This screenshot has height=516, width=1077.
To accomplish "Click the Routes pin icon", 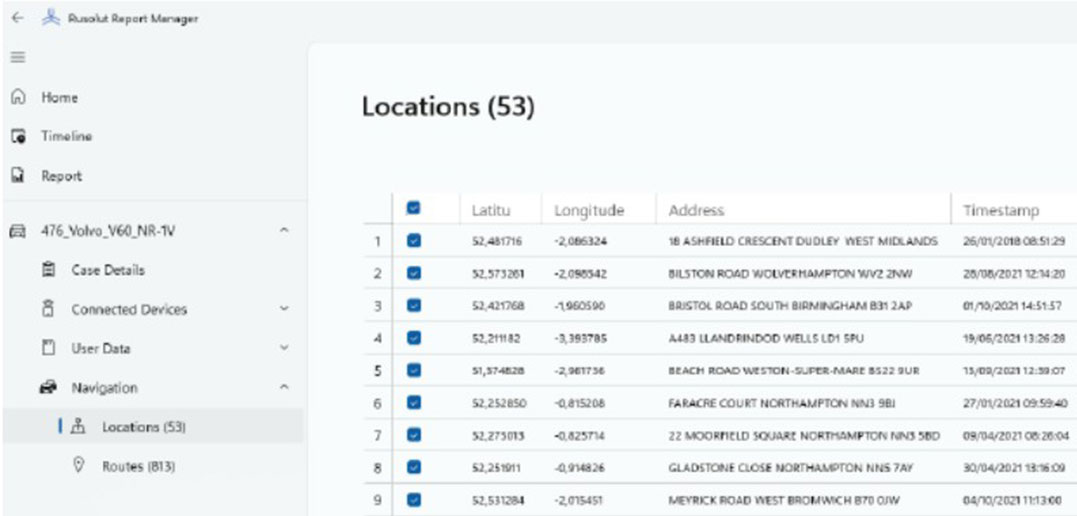I will click(77, 466).
